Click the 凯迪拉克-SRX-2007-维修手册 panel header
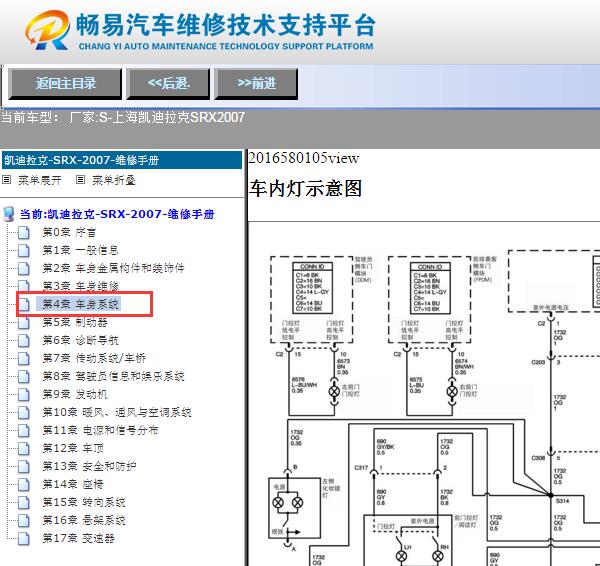The height and width of the screenshot is (566, 600). pyautogui.click(x=122, y=160)
